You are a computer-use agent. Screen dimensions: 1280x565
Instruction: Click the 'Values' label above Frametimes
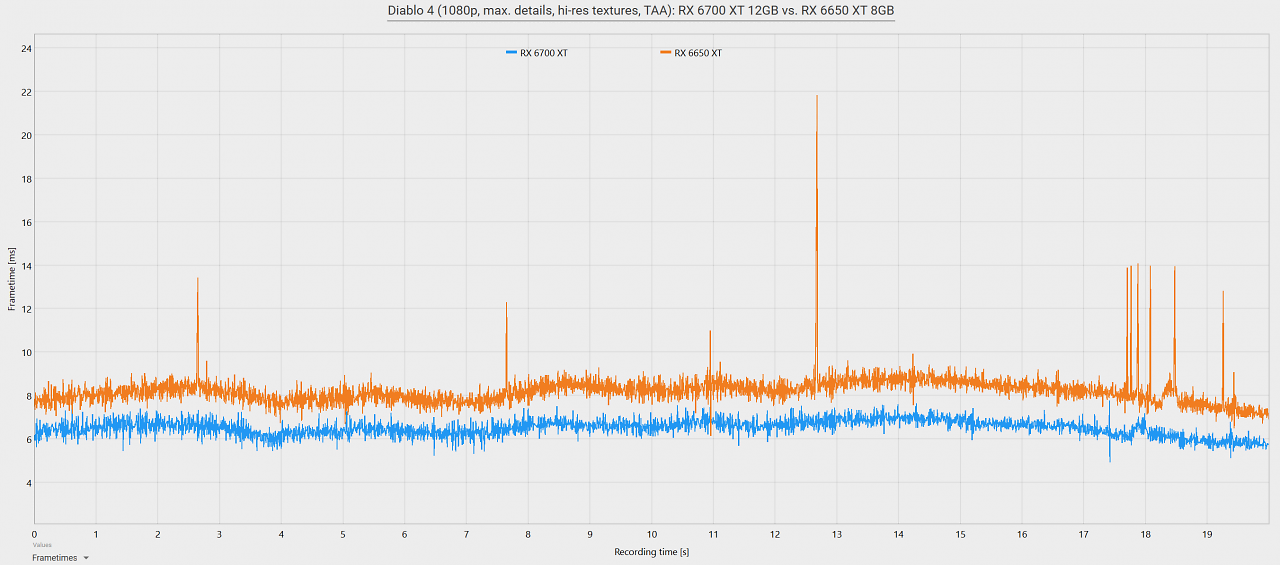pyautogui.click(x=41, y=545)
